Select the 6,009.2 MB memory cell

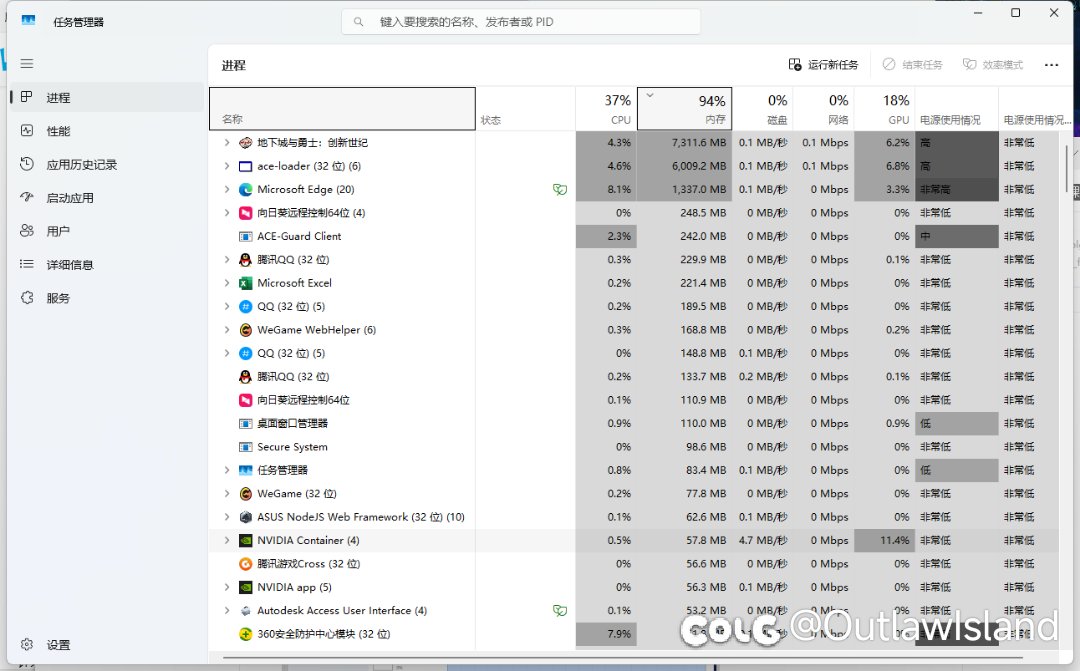click(x=685, y=166)
